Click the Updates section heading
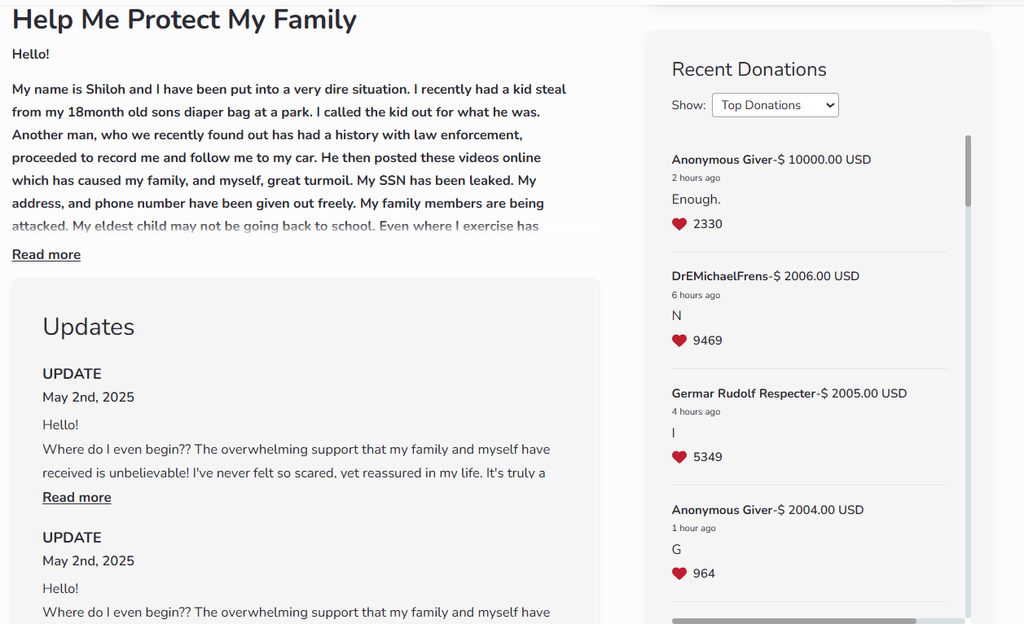The width and height of the screenshot is (1024, 624). tap(88, 327)
